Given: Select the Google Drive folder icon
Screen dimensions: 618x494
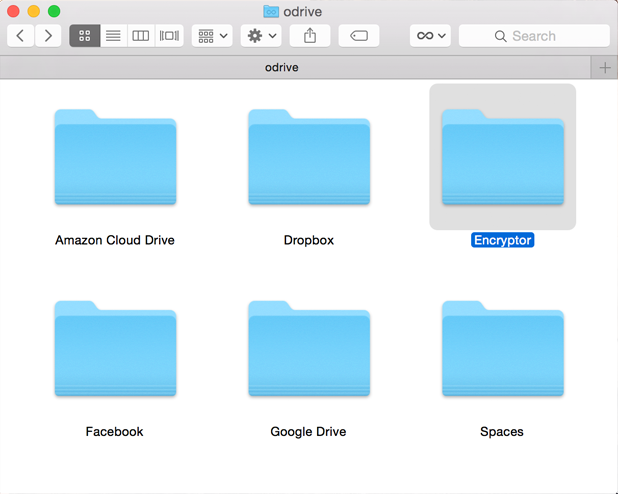Looking at the screenshot, I should tap(309, 349).
